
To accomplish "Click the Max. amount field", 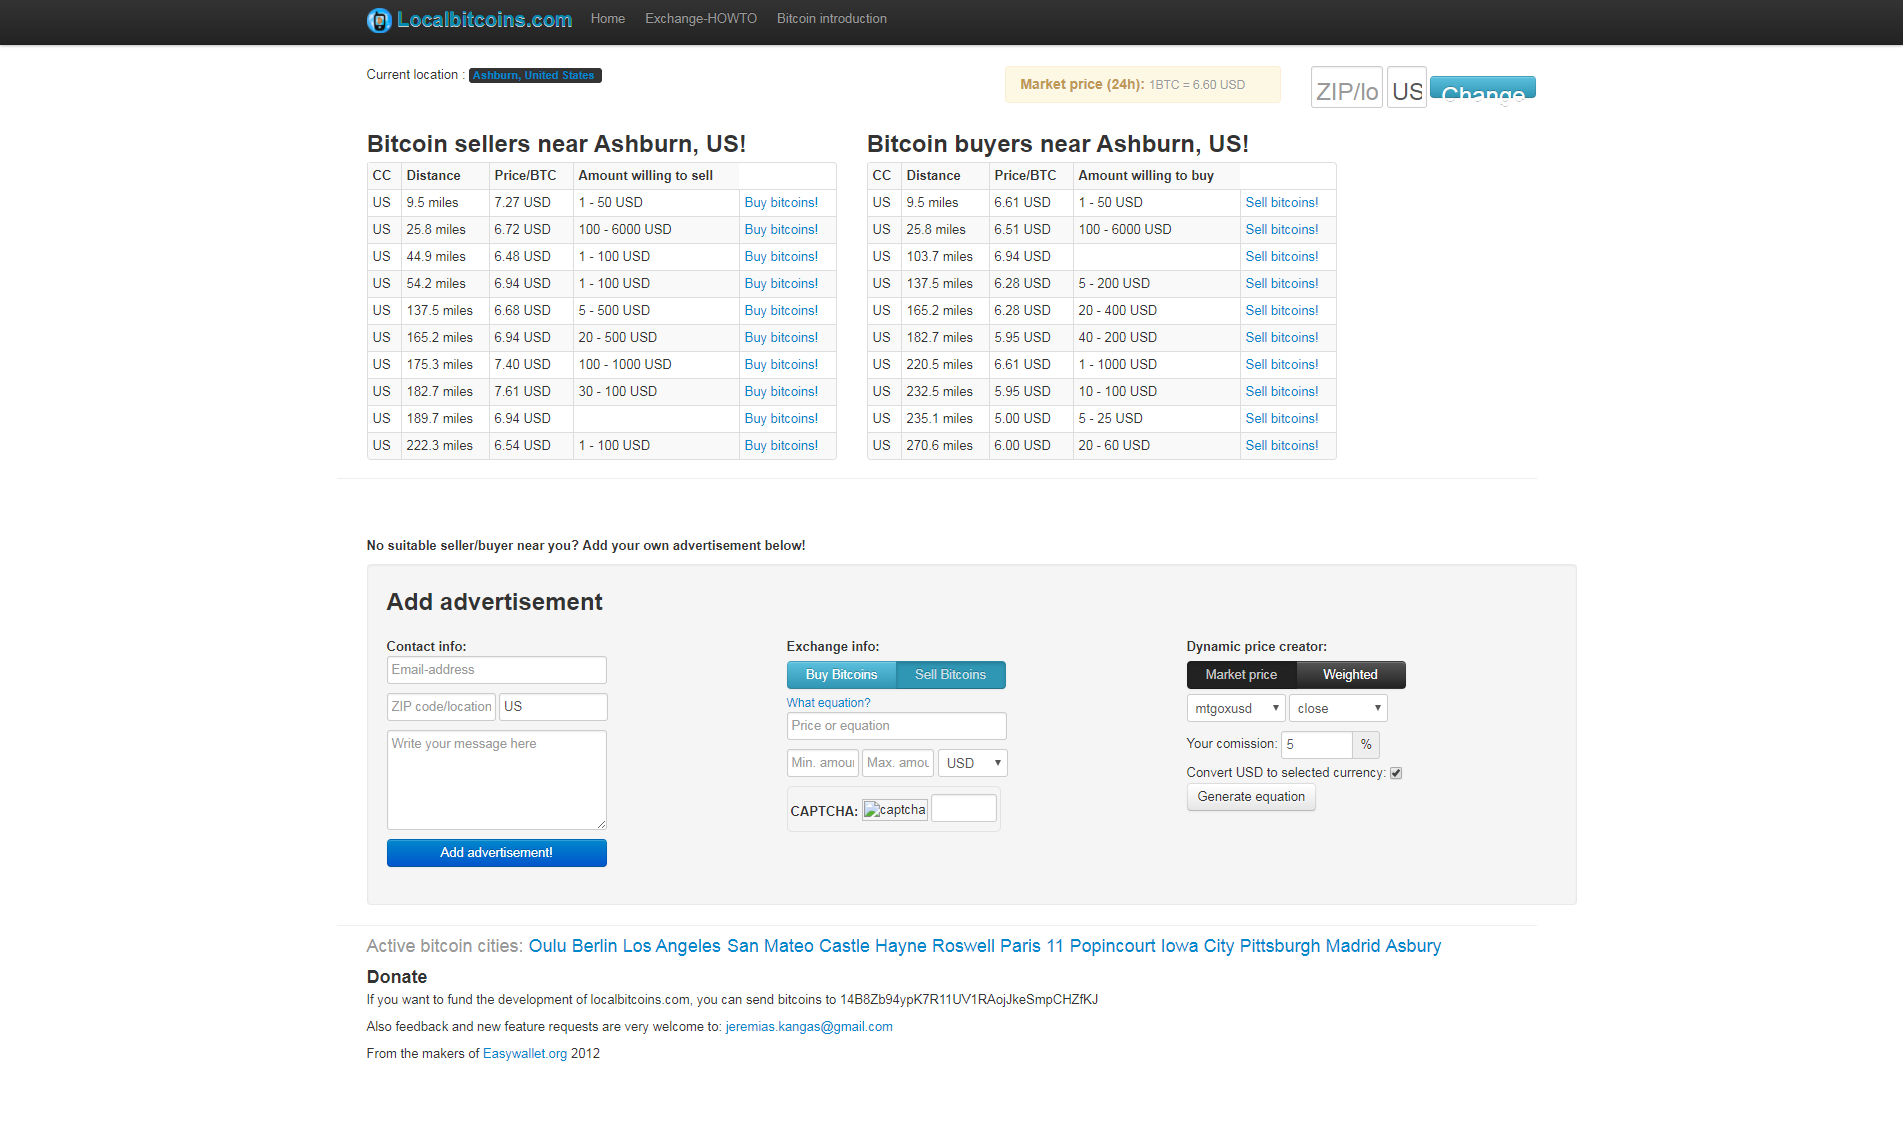I will [897, 763].
